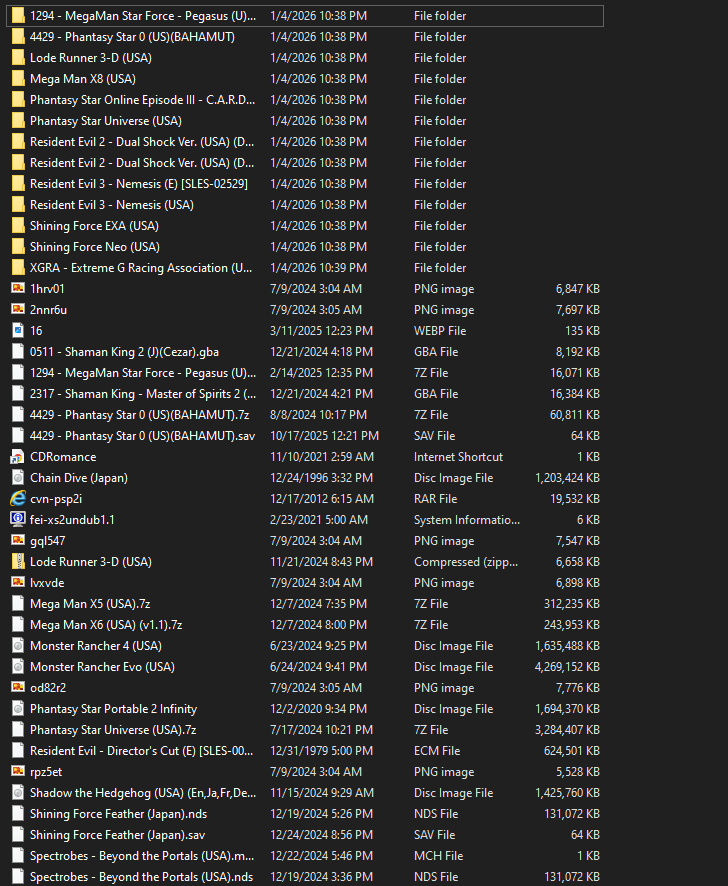This screenshot has height=886, width=728.
Task: Click the disc image icon for Monster Rancher 4 (USA)
Action: [18, 645]
